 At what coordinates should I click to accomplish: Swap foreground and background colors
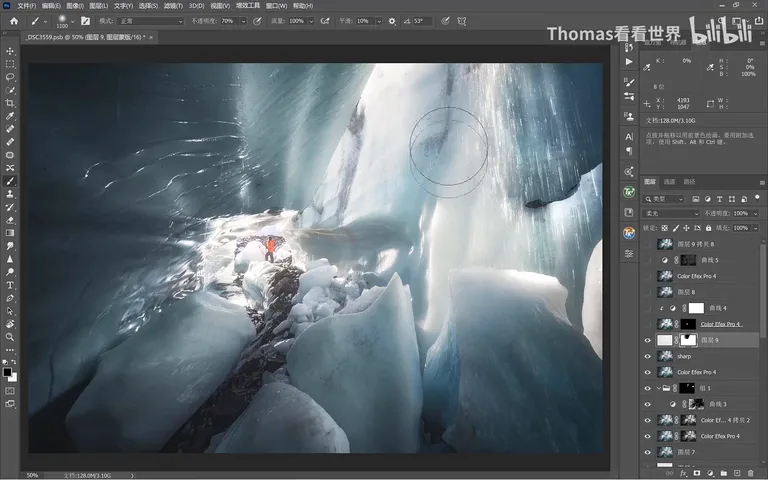(x=14, y=362)
